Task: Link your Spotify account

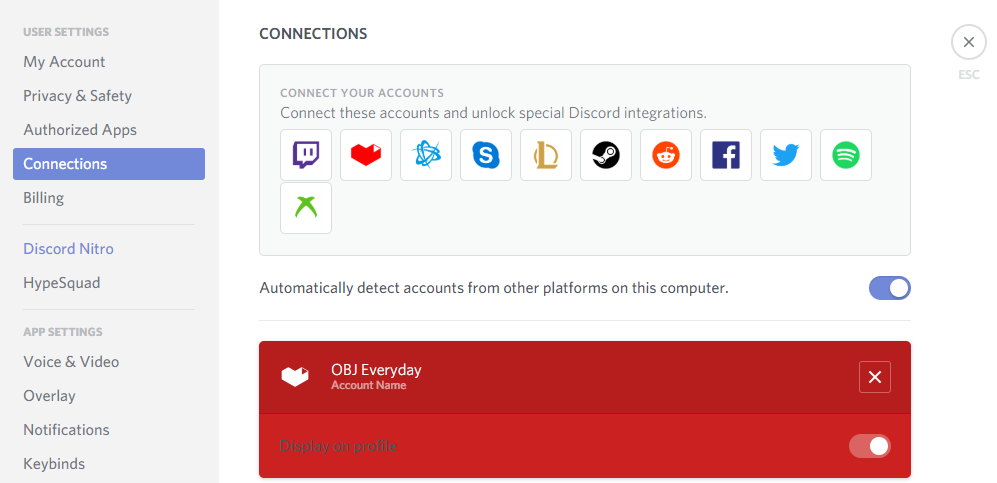Action: coord(846,155)
